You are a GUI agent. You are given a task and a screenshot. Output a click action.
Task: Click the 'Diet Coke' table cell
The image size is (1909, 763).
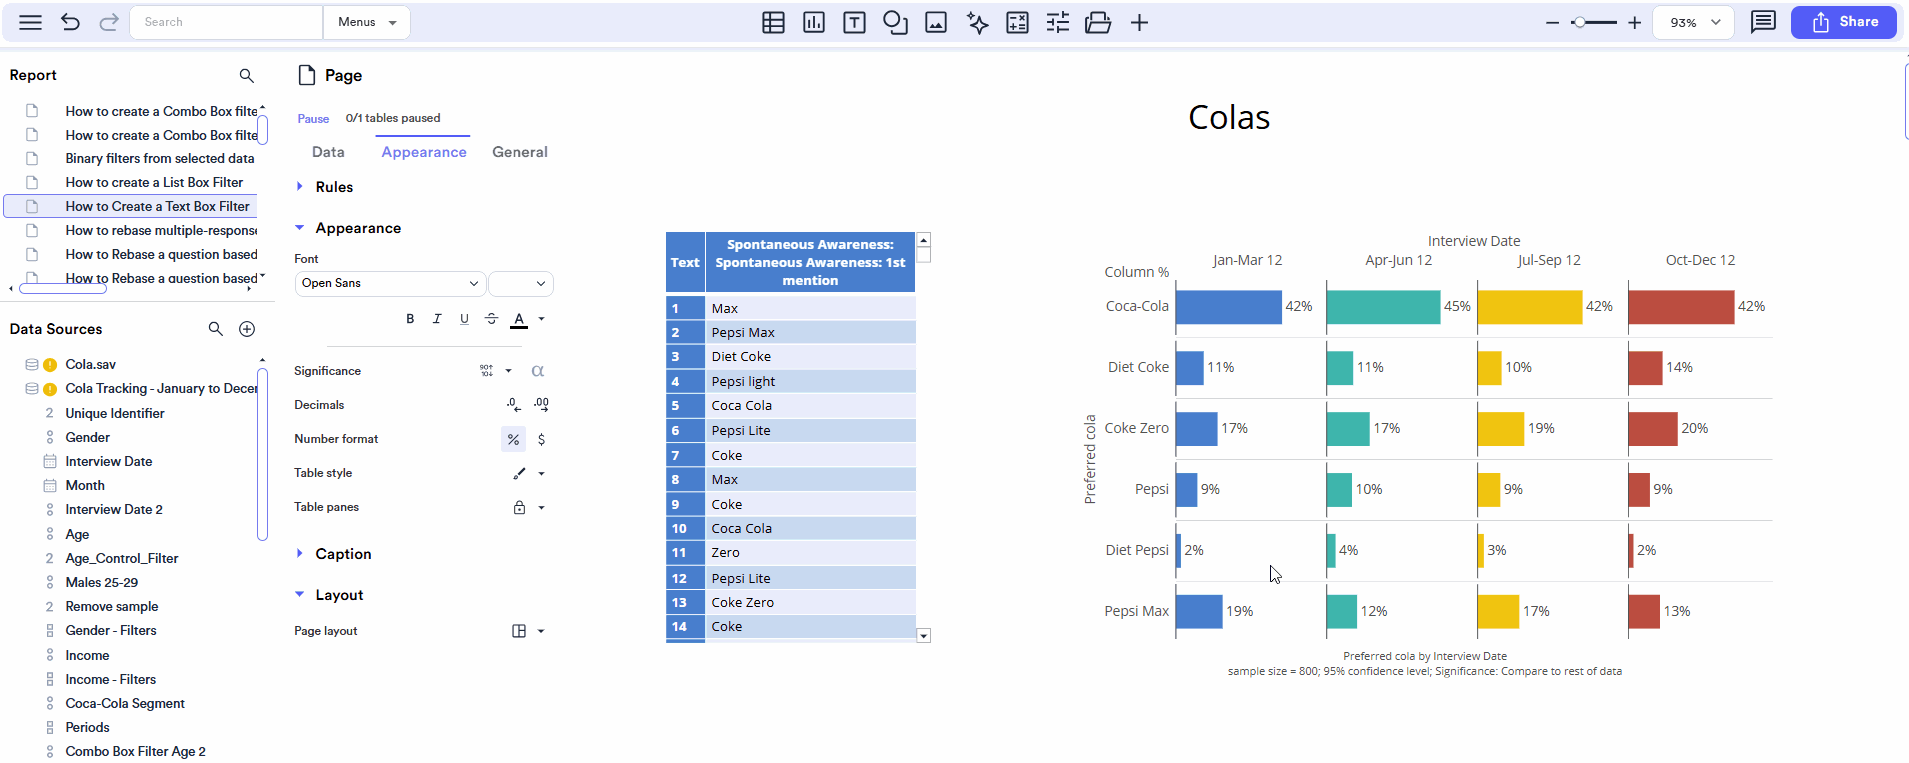[810, 356]
